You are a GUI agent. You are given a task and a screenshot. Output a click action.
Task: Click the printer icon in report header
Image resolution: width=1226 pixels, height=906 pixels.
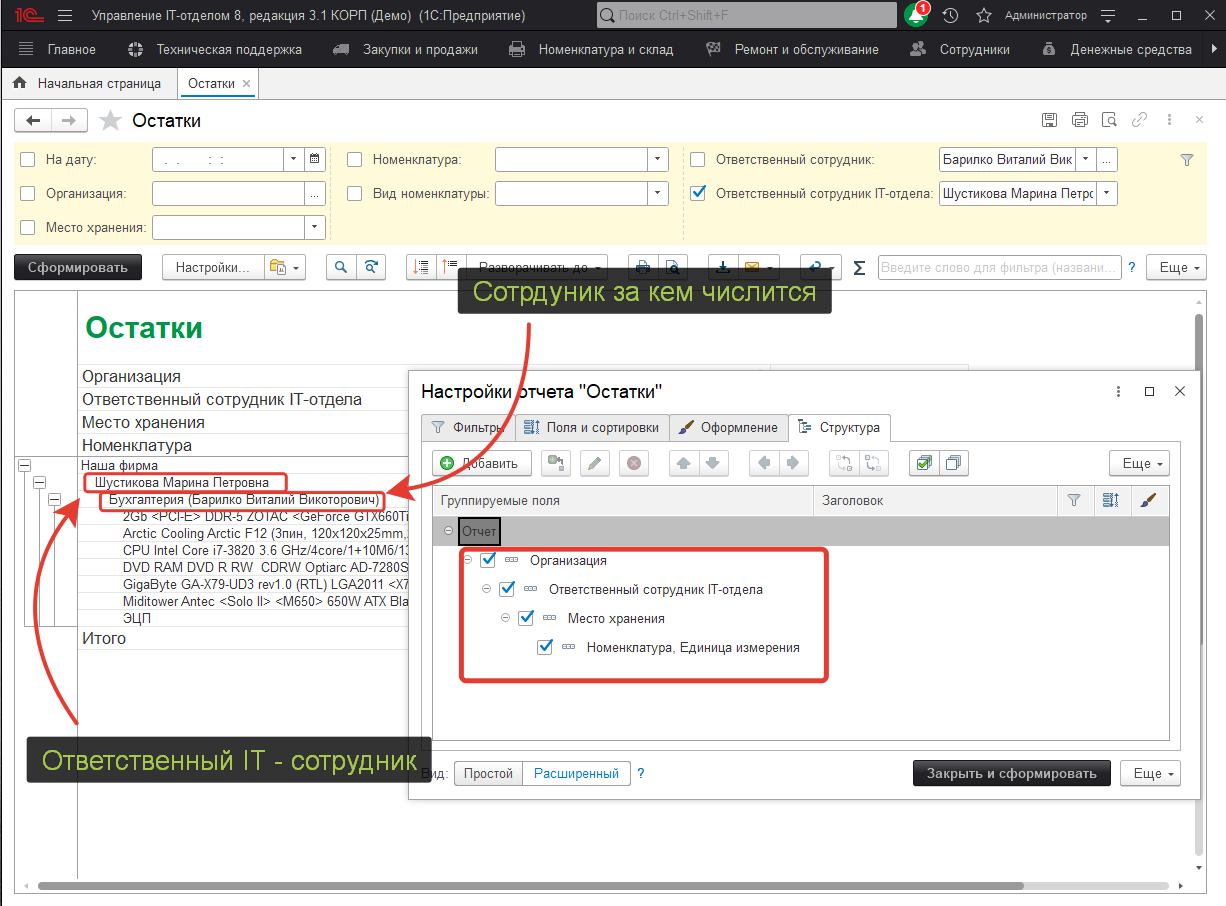(1079, 120)
